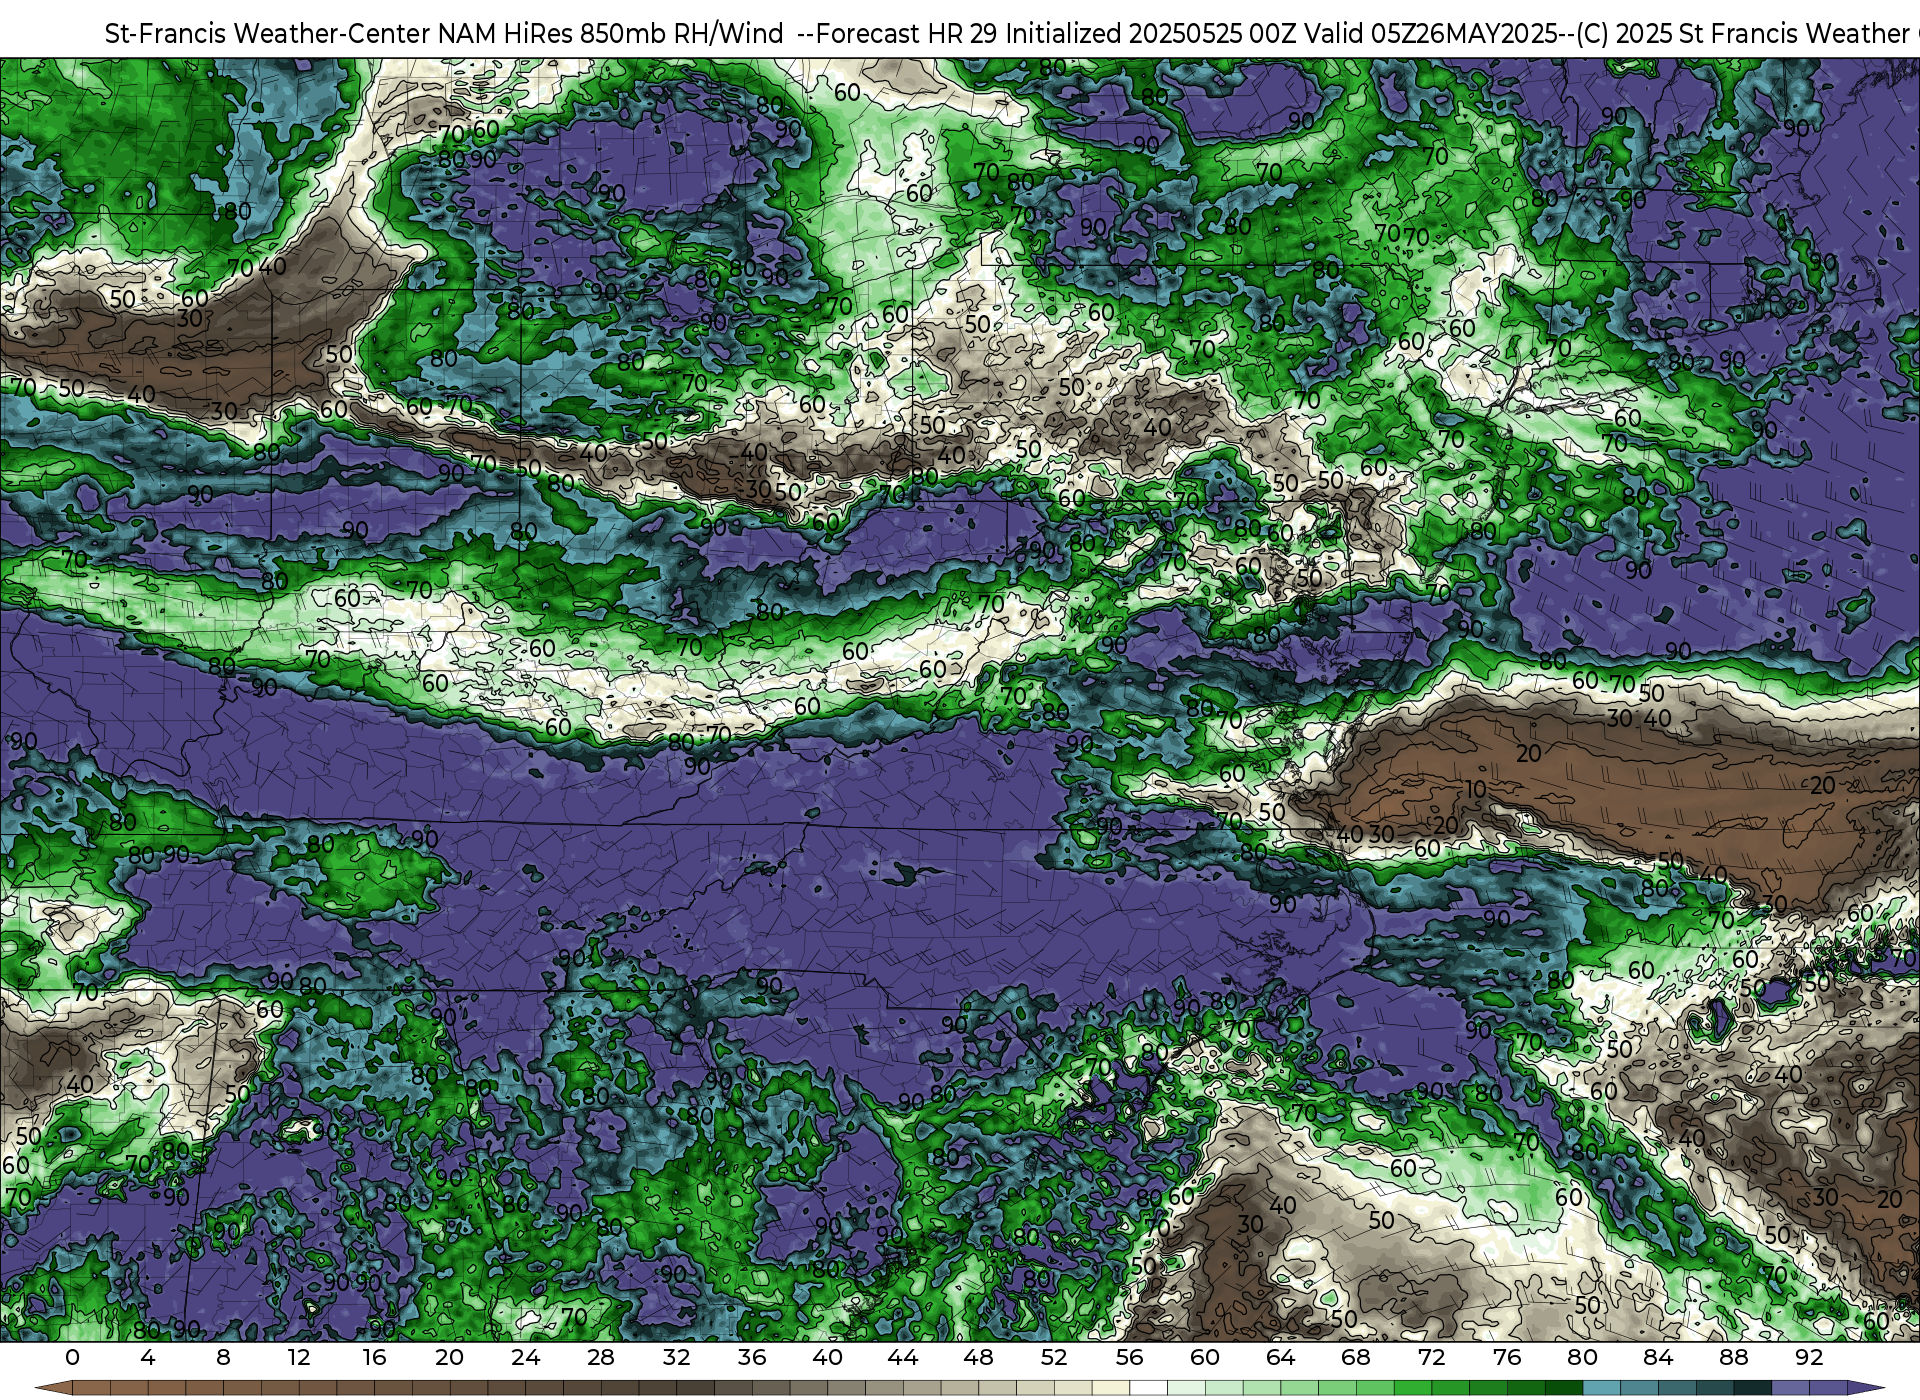1920x1400 pixels.
Task: Click the colorbar label '56'
Action: pos(1129,1357)
